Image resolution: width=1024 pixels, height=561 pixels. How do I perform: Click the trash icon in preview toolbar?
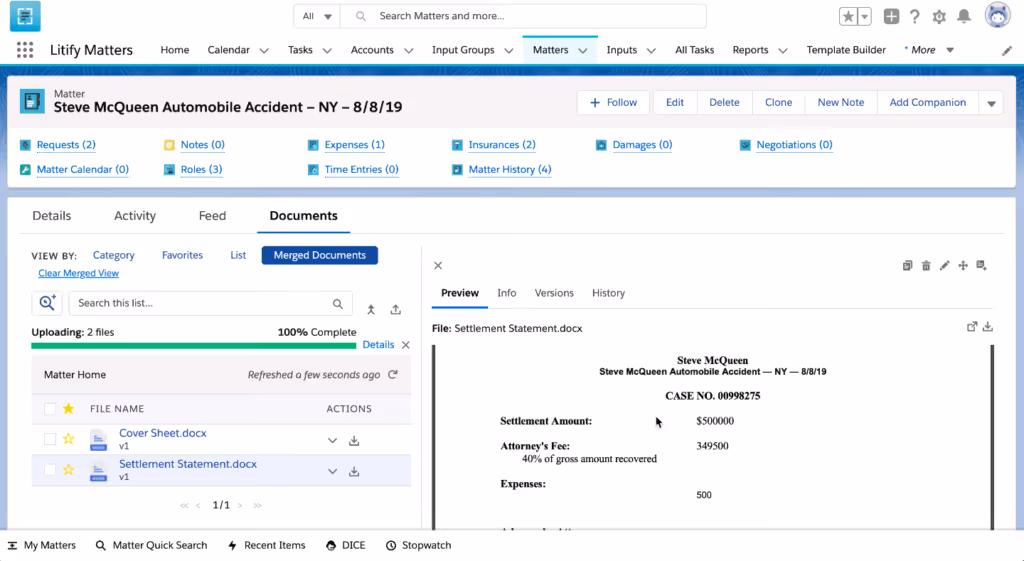click(x=926, y=265)
